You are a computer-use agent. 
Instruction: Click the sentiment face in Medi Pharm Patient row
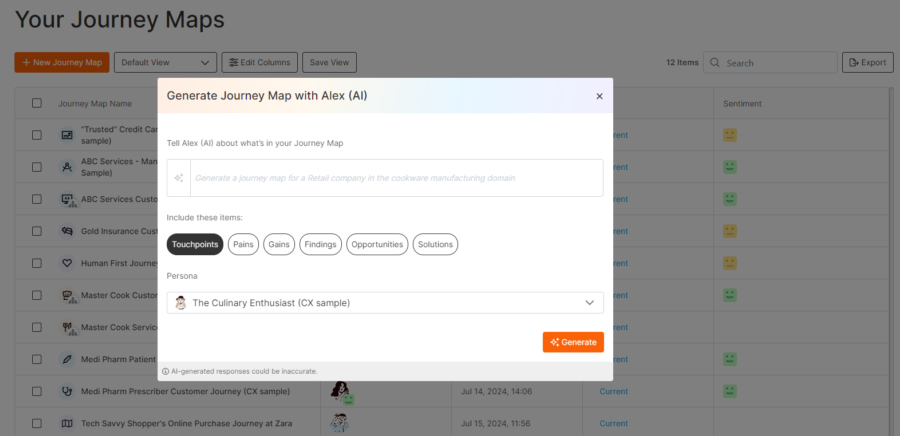(730, 360)
